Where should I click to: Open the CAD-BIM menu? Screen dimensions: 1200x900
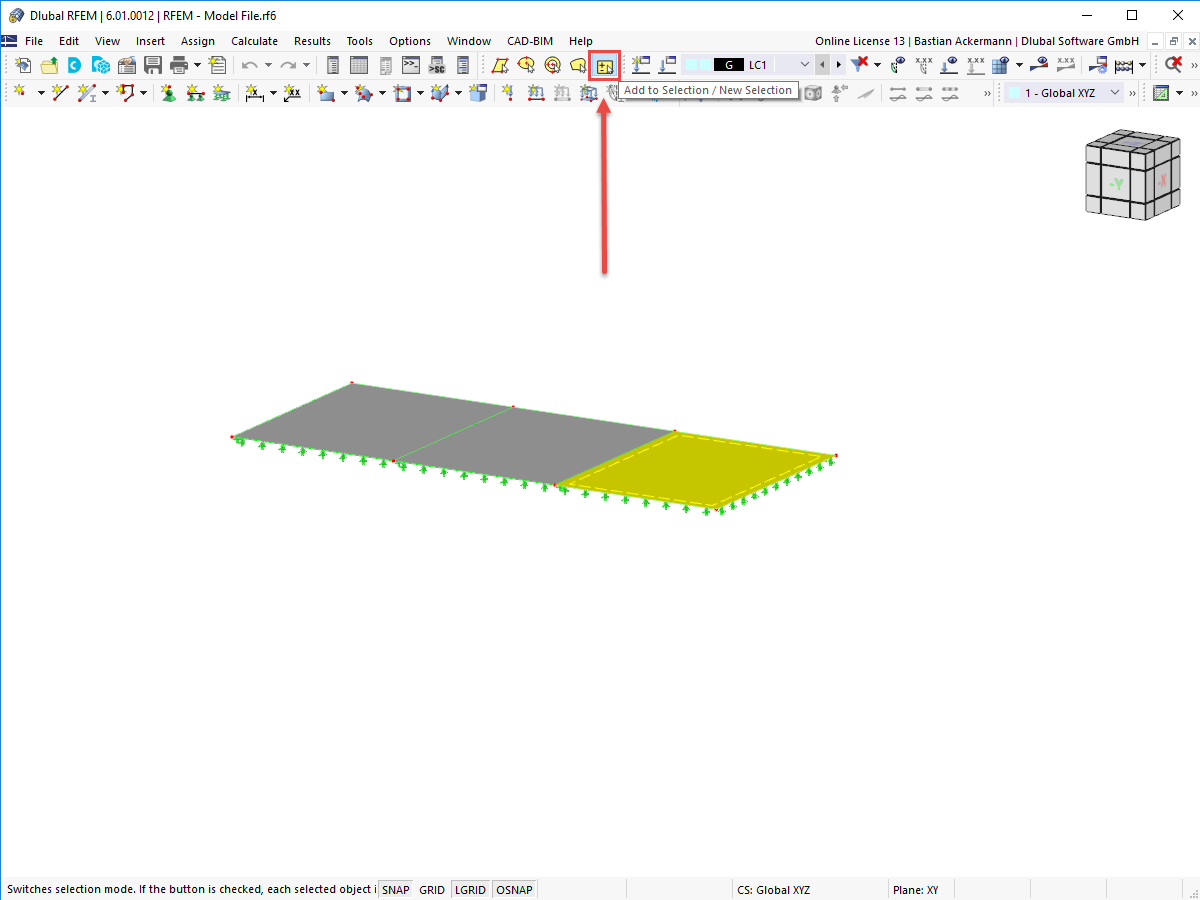[530, 41]
